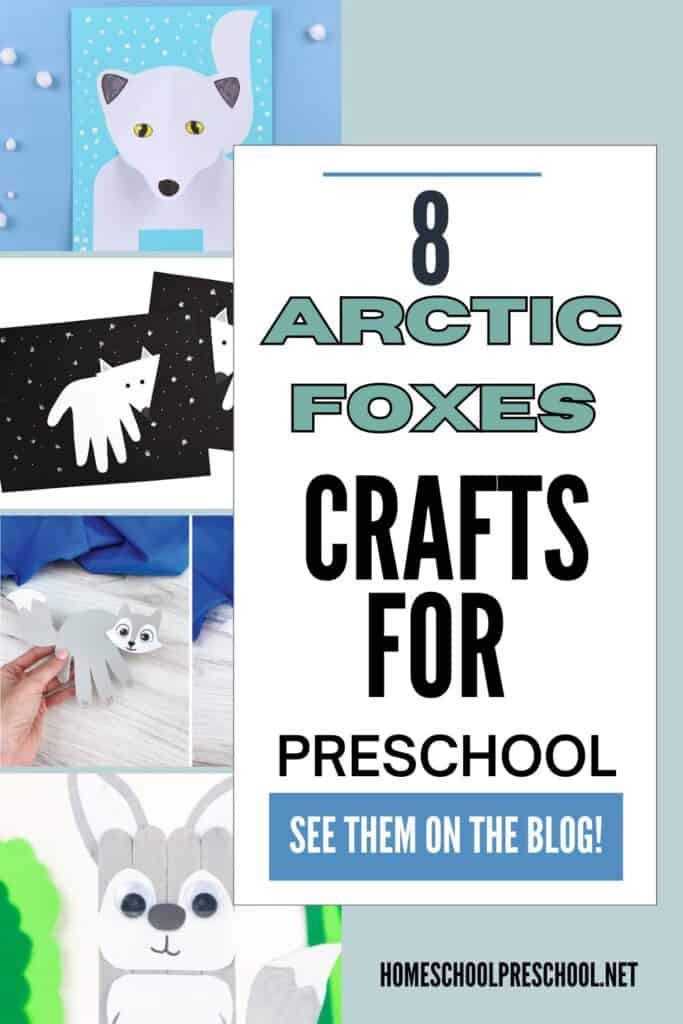Click the gray handprint fox craft photo

point(95,640)
